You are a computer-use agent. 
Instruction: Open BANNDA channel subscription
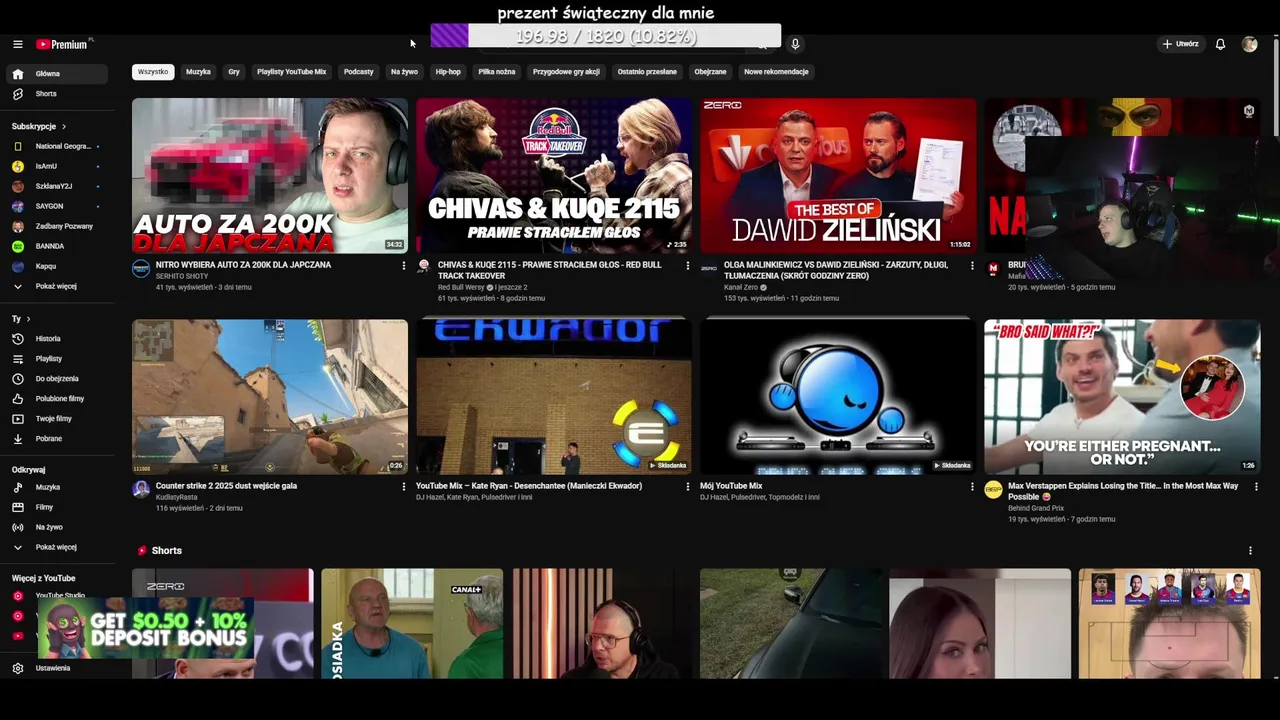tap(55, 246)
